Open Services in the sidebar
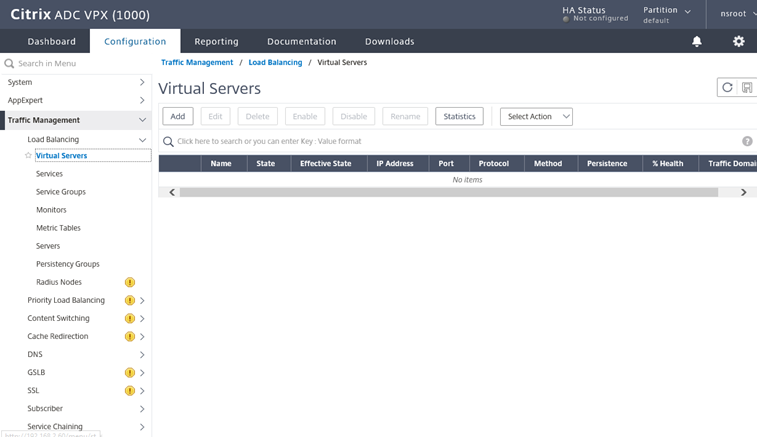 (49, 174)
